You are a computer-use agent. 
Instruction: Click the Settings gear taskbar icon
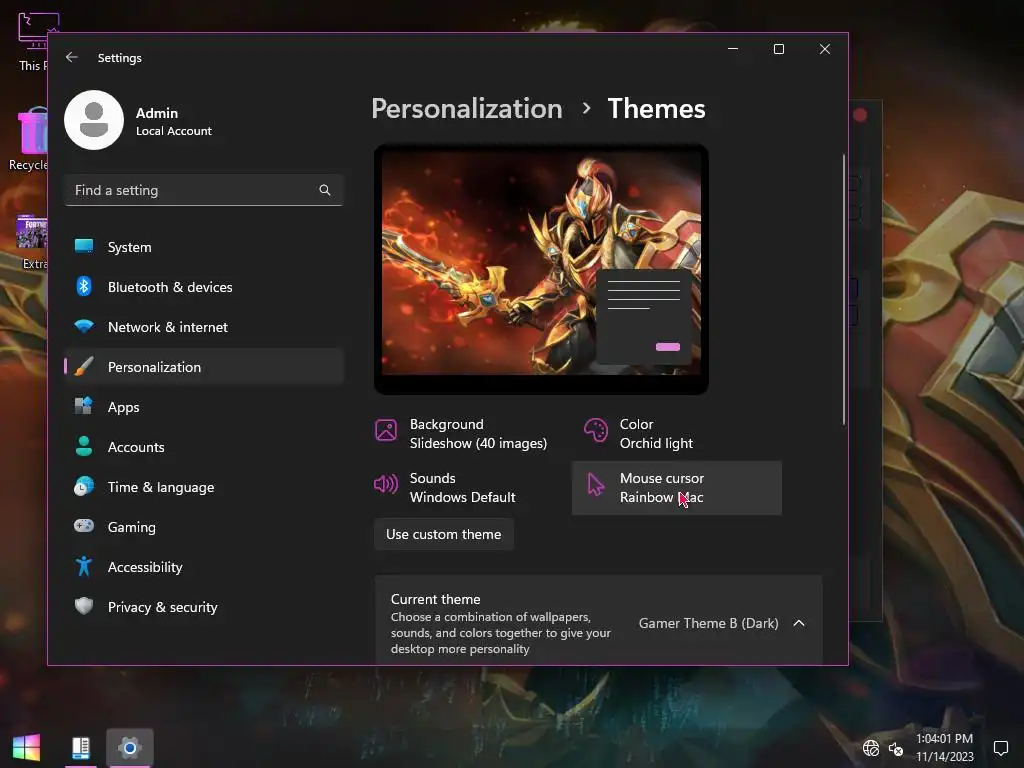[x=130, y=747]
